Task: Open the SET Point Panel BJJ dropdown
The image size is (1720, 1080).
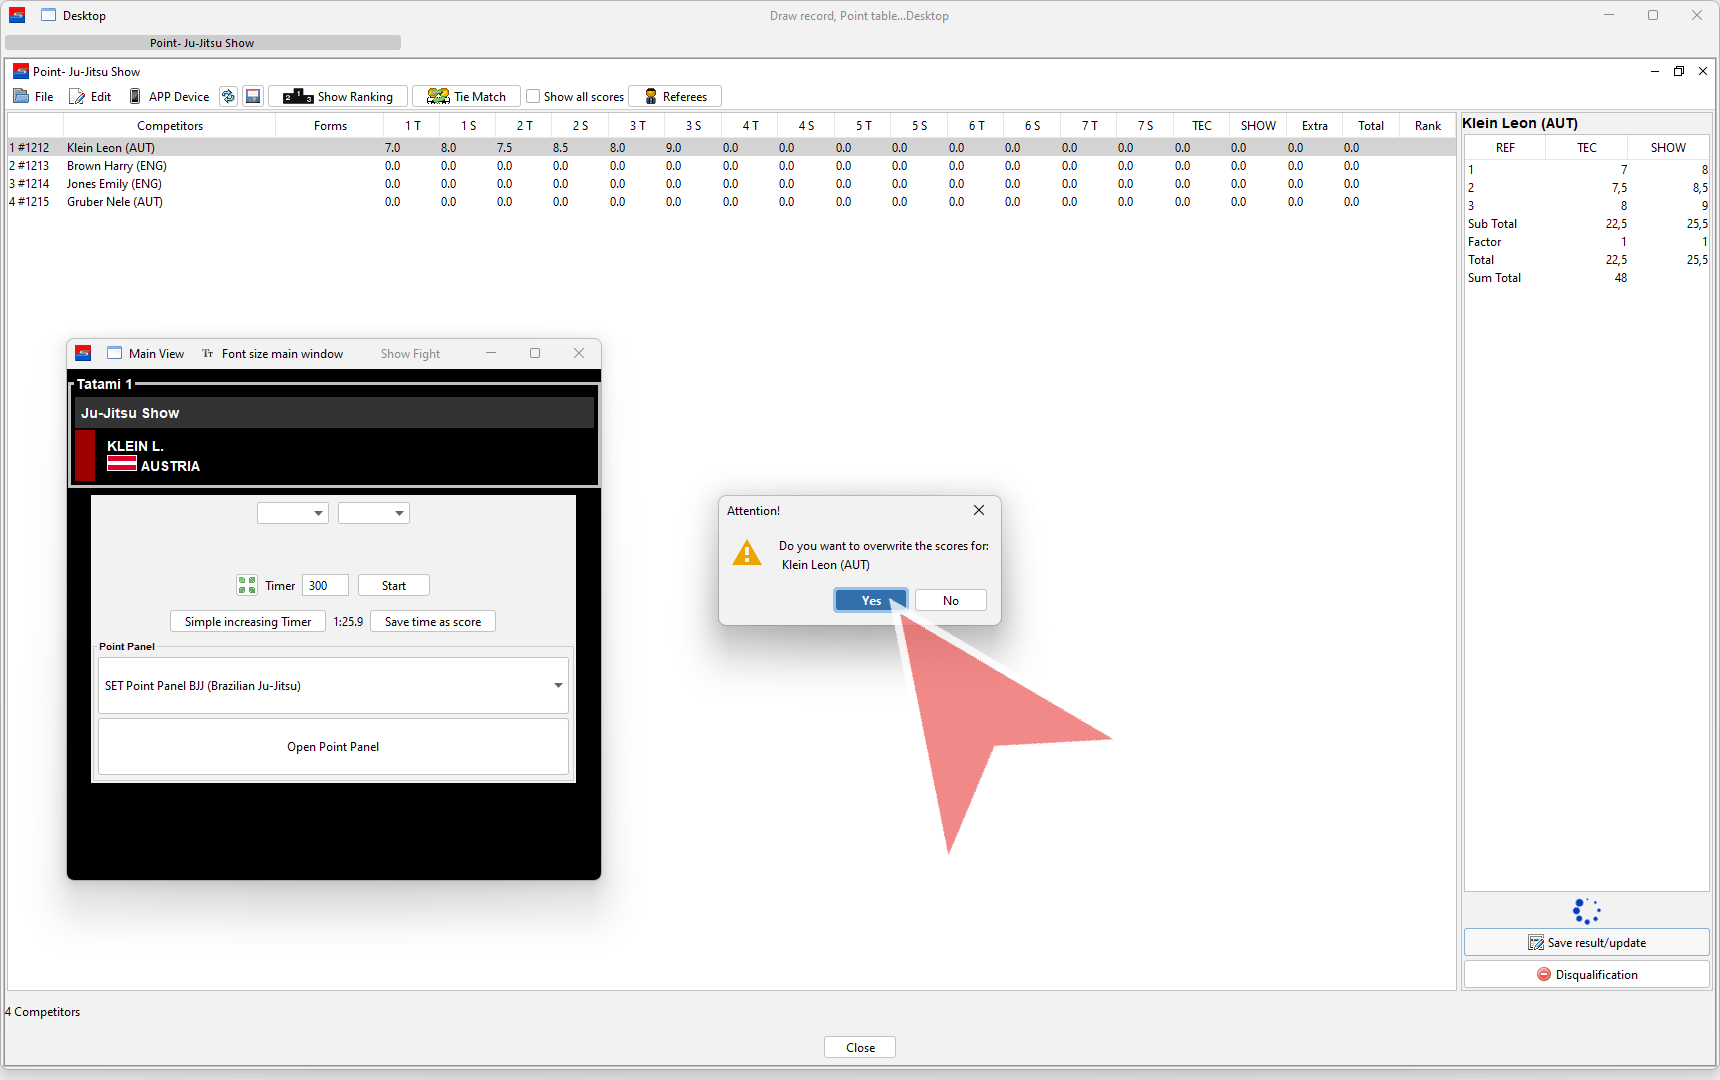Action: 333,685
